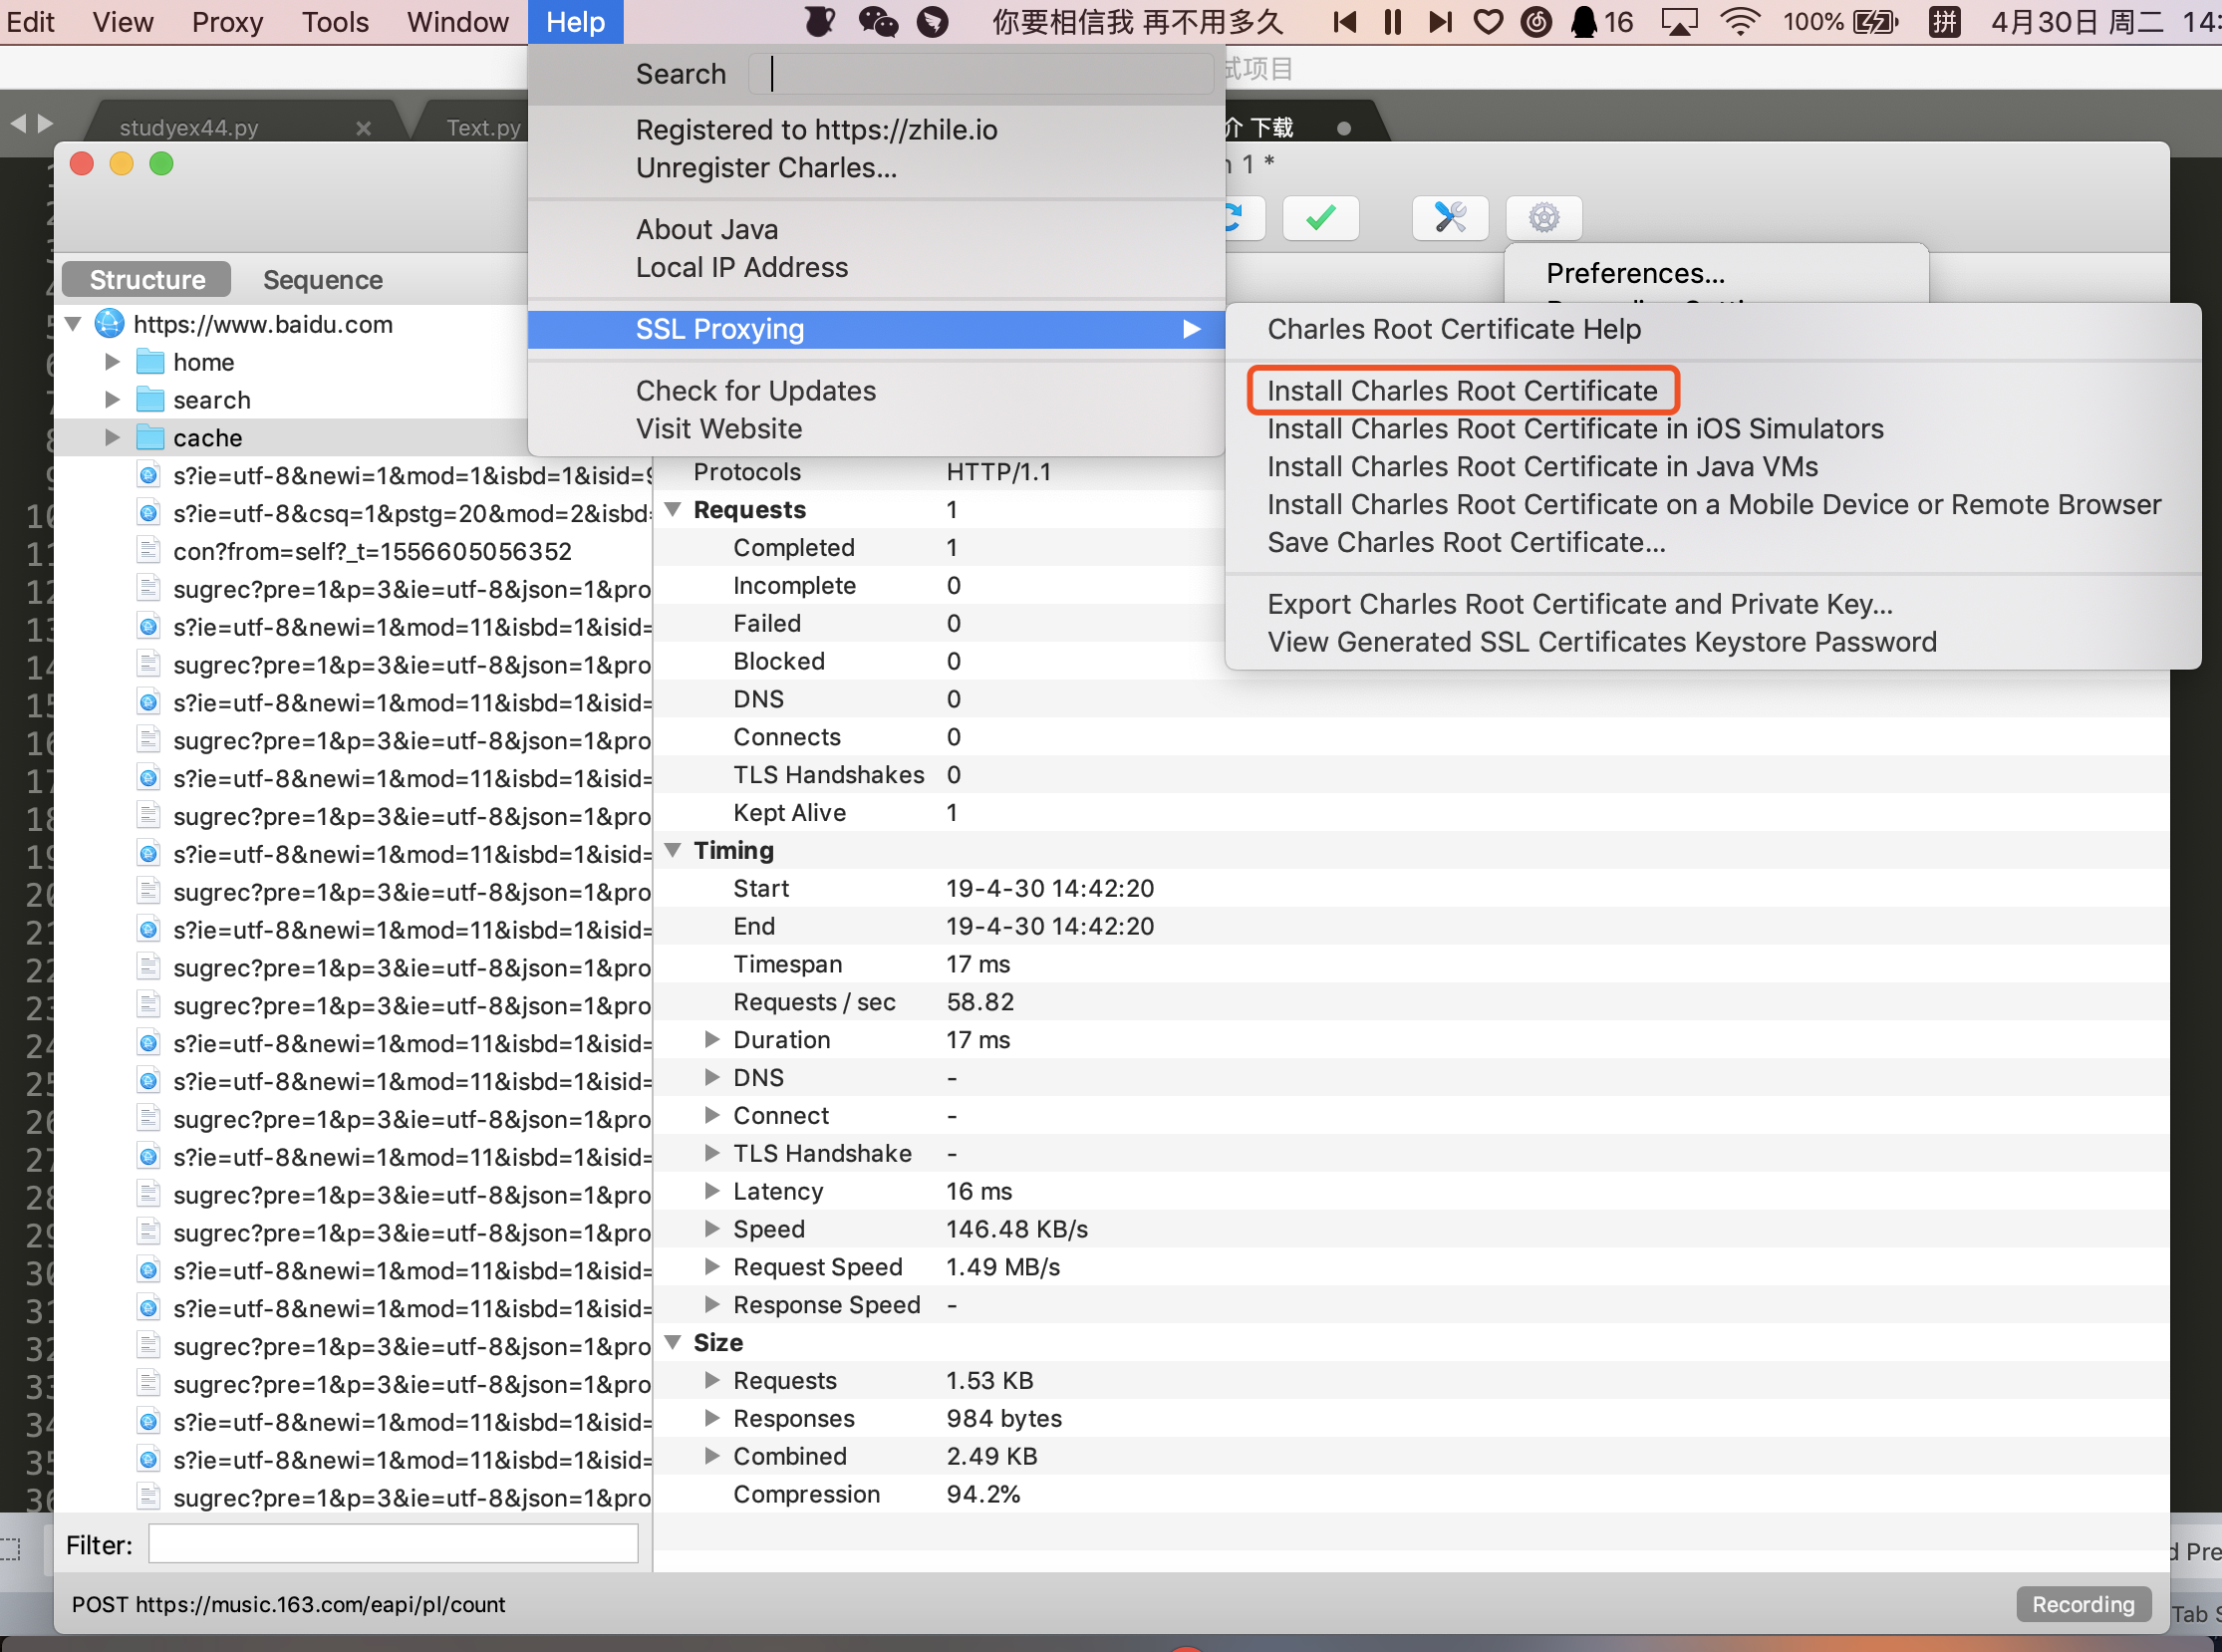Viewport: 2222px width, 1652px height.
Task: Click Local IP Address in Help menu
Action: point(741,267)
